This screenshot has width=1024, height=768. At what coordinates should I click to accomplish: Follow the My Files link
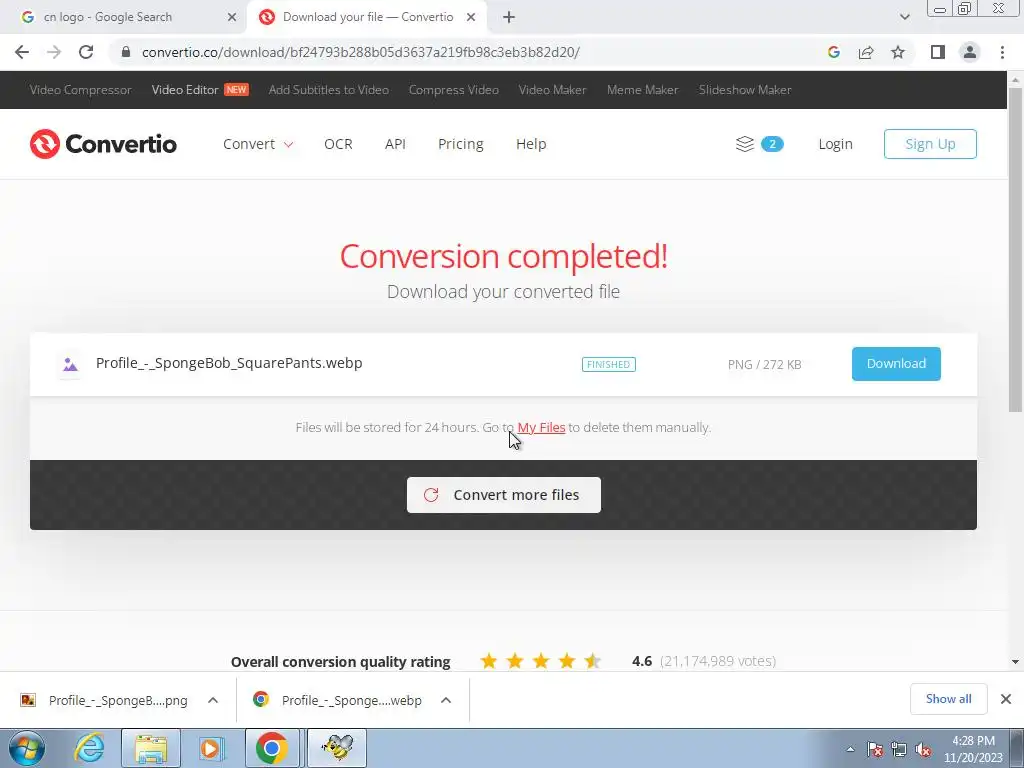541,428
